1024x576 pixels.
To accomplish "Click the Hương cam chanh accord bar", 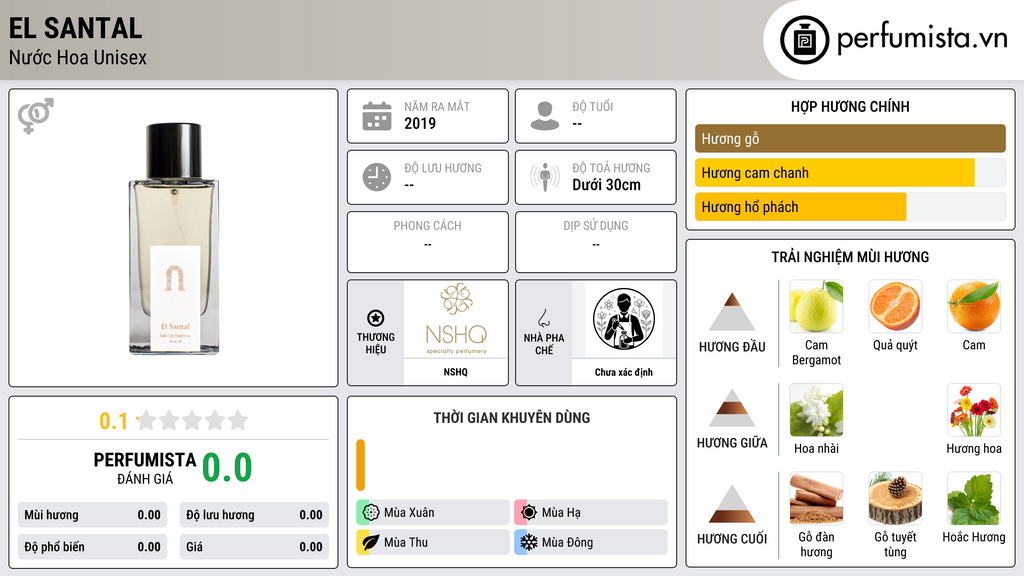I will (850, 173).
